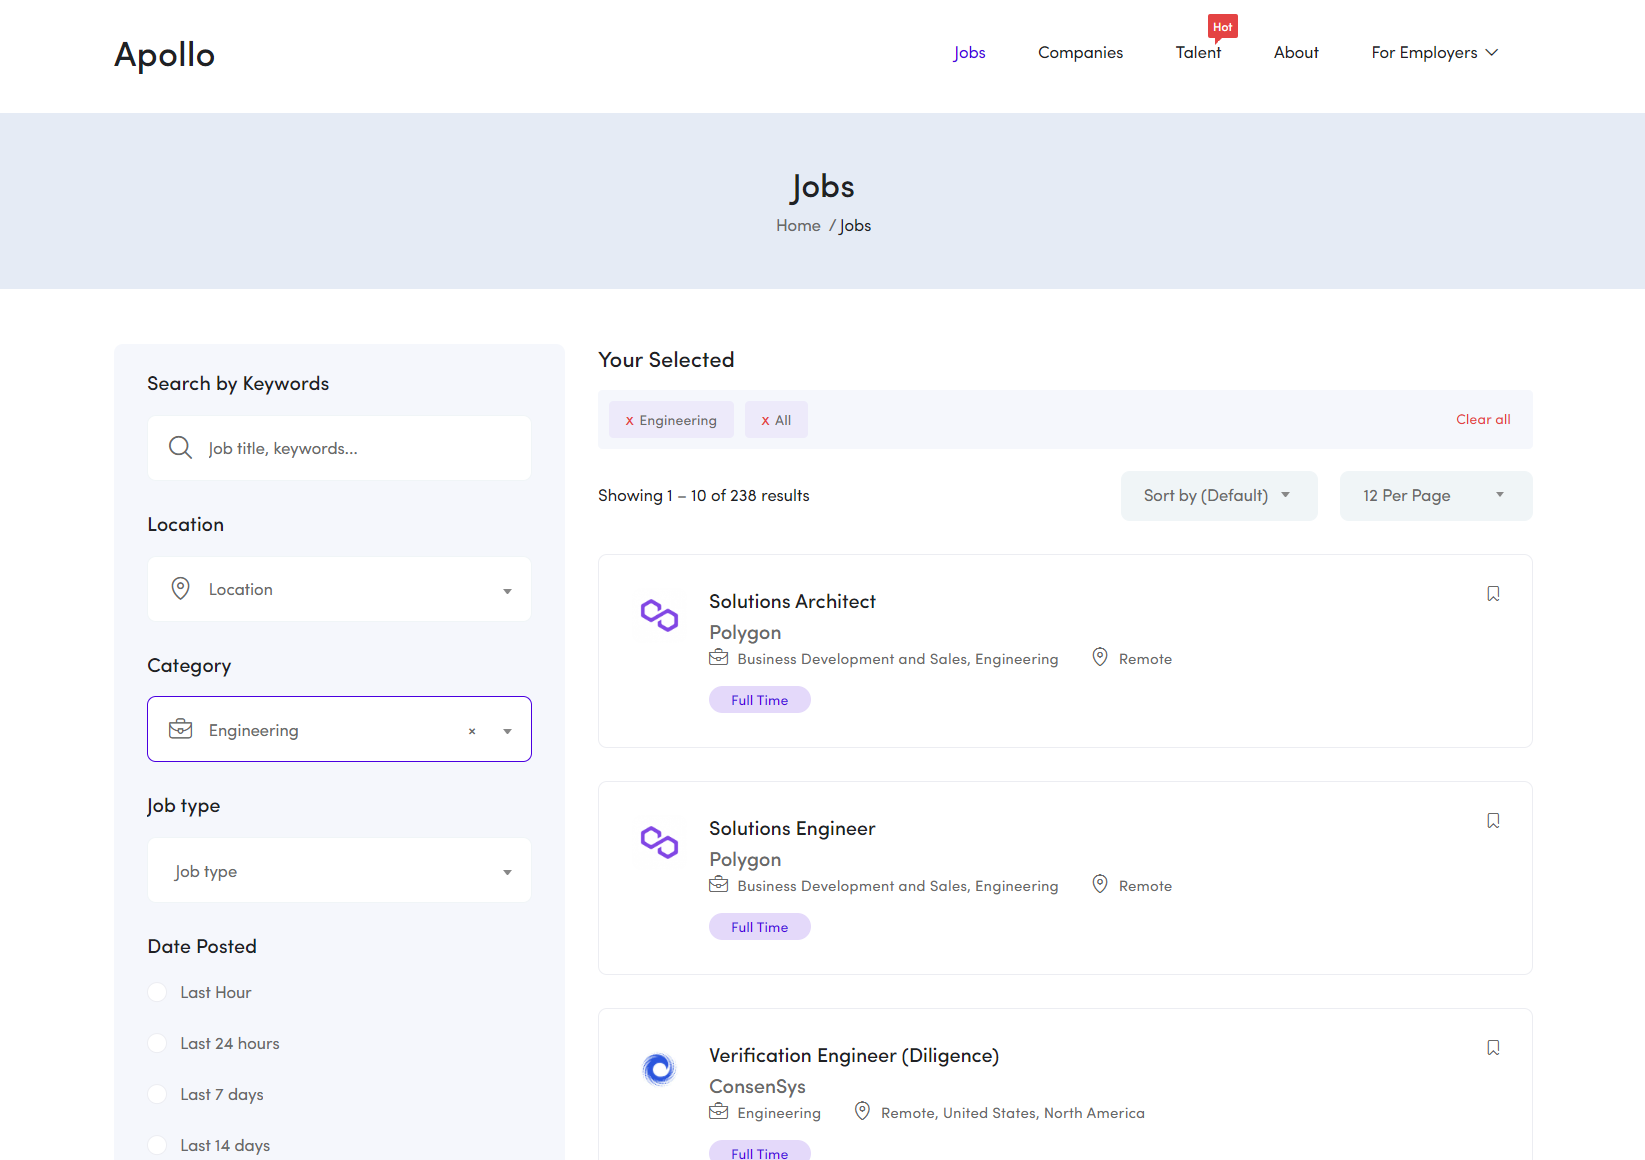
Task: Bookmark the Solutions Architect job
Action: point(1493,594)
